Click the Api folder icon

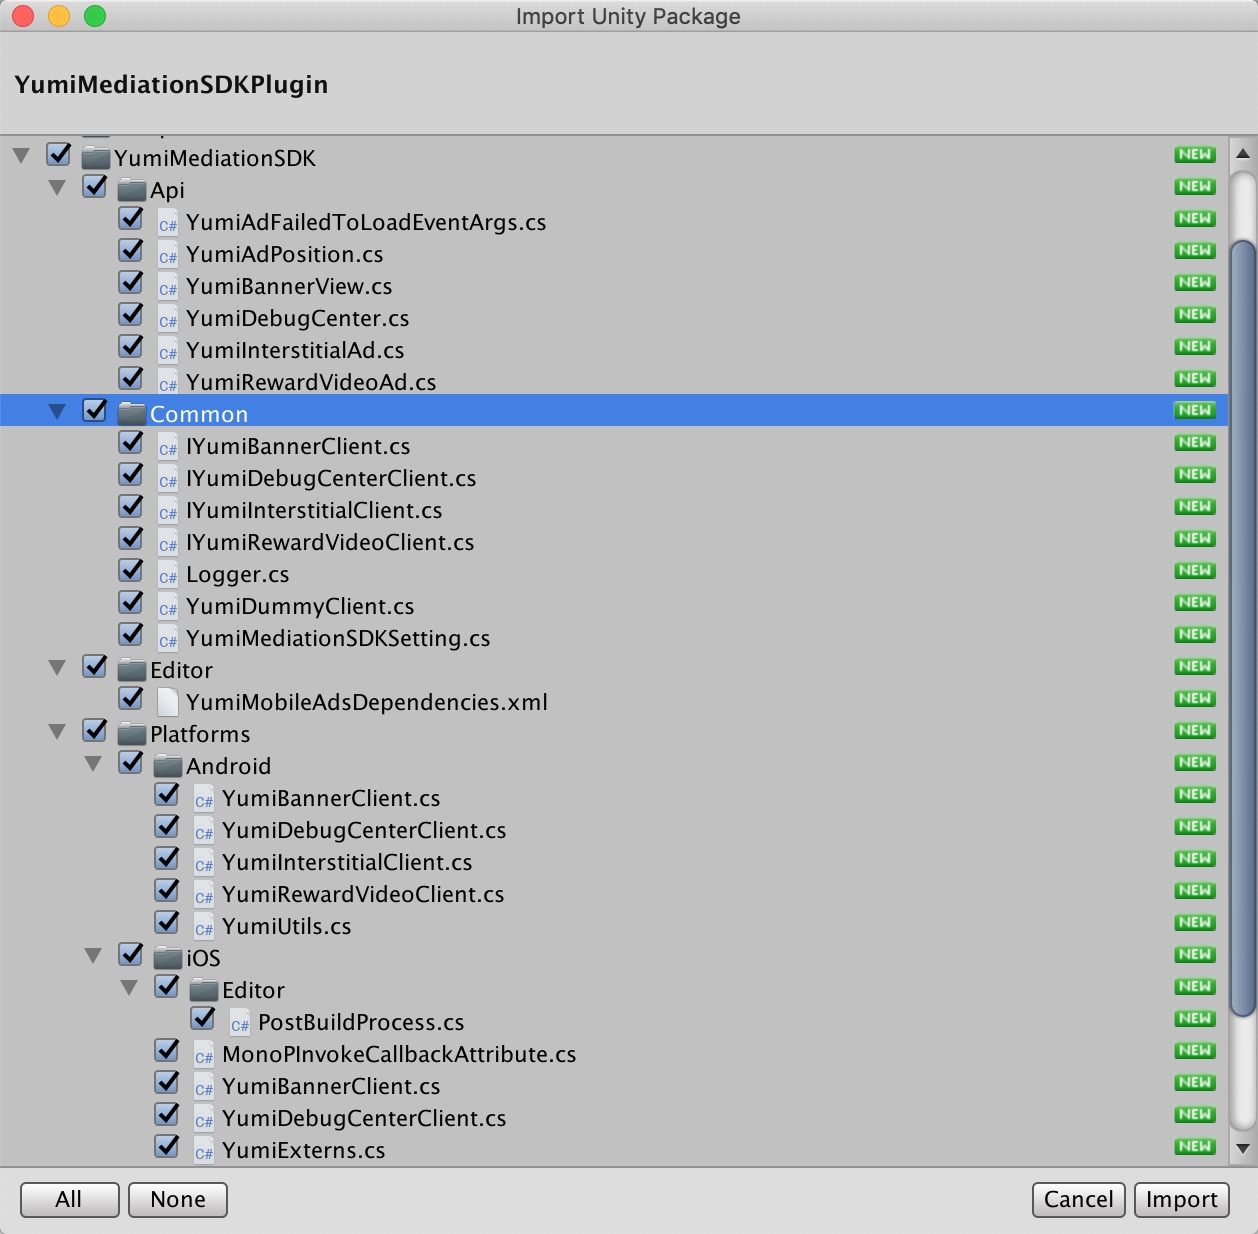132,190
